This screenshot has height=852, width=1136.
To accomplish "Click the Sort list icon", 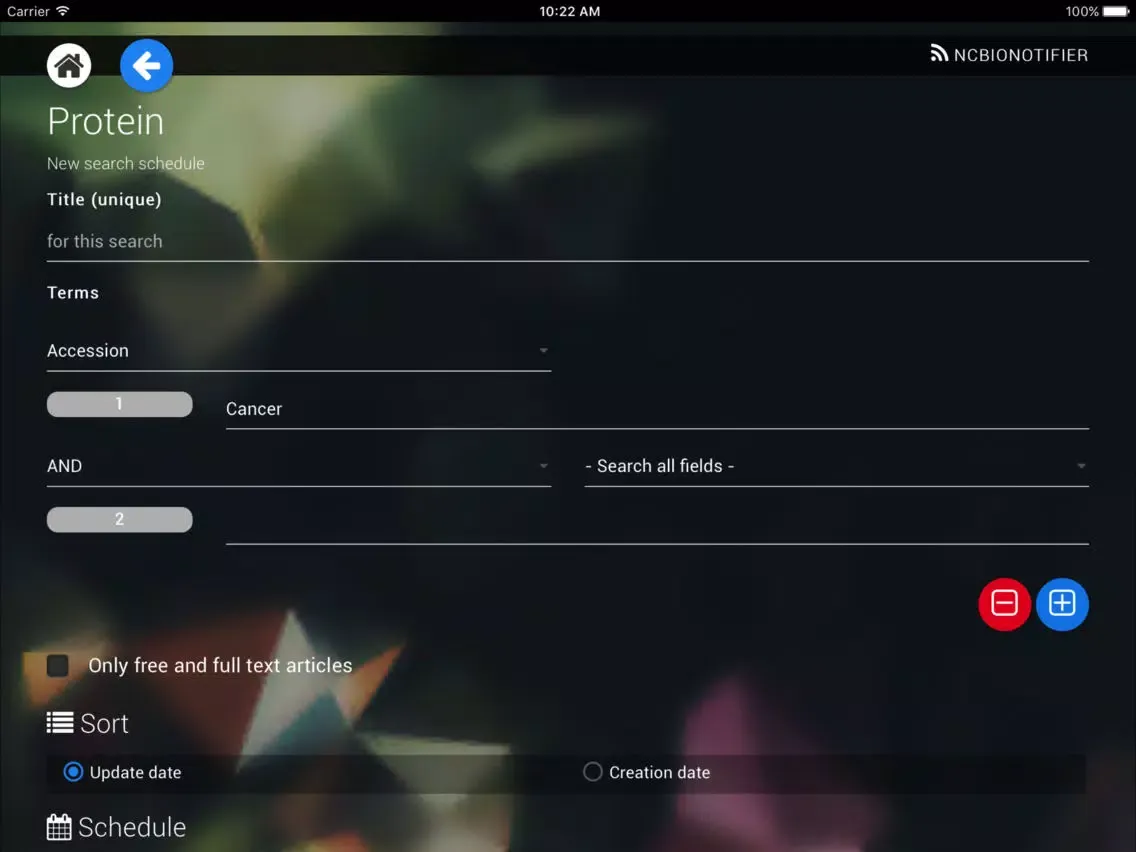I will click(60, 723).
